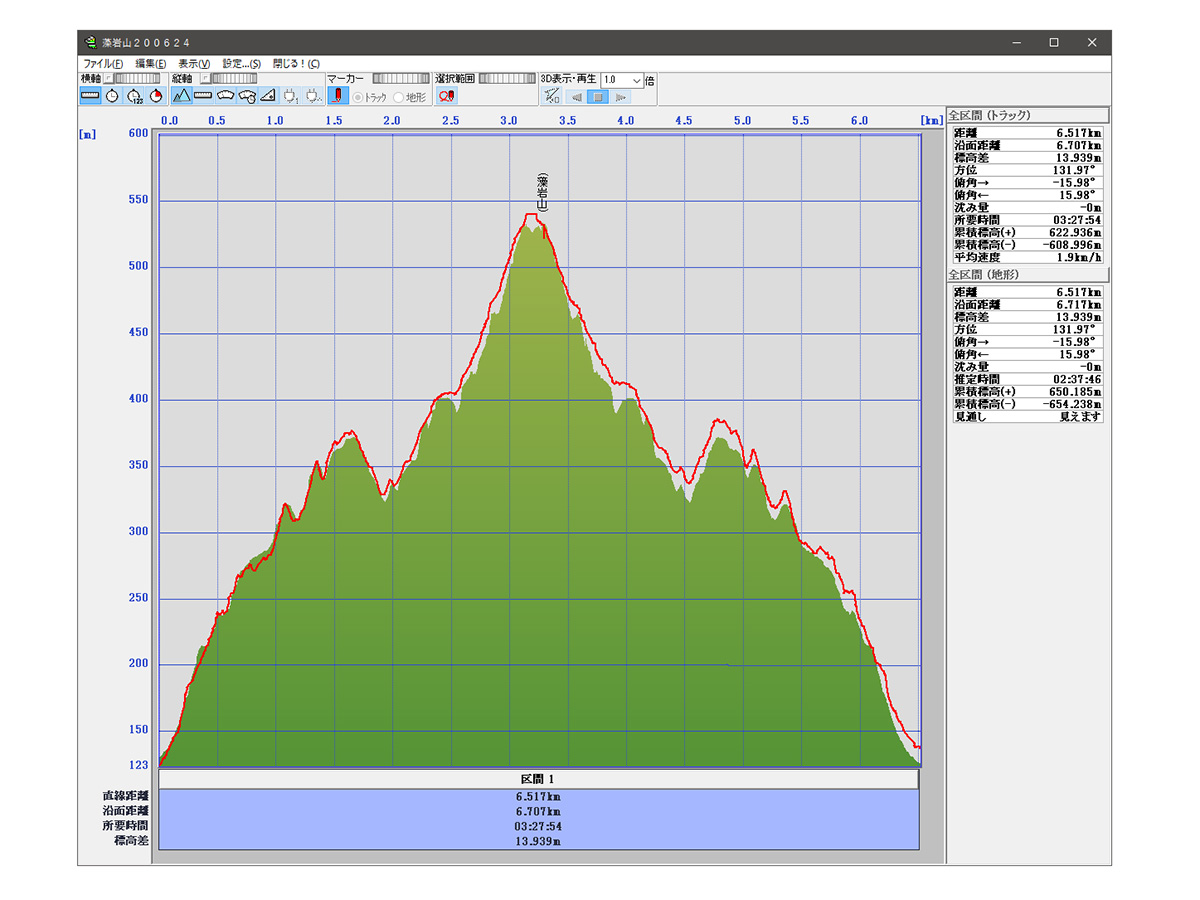Select the 地形 radio button
Screen dimensions: 1200x900
(399, 97)
